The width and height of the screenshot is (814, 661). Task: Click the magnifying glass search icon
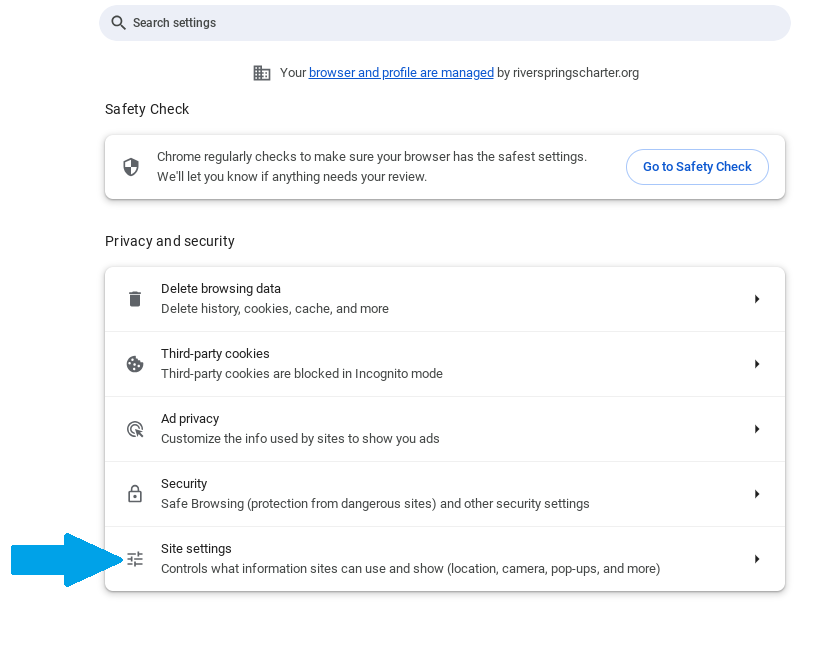pyautogui.click(x=119, y=23)
